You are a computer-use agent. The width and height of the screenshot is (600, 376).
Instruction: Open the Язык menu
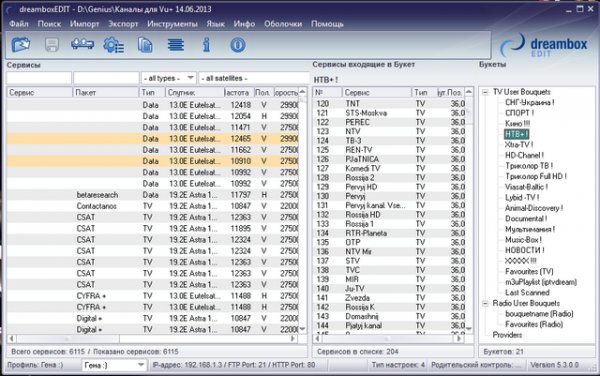click(215, 24)
